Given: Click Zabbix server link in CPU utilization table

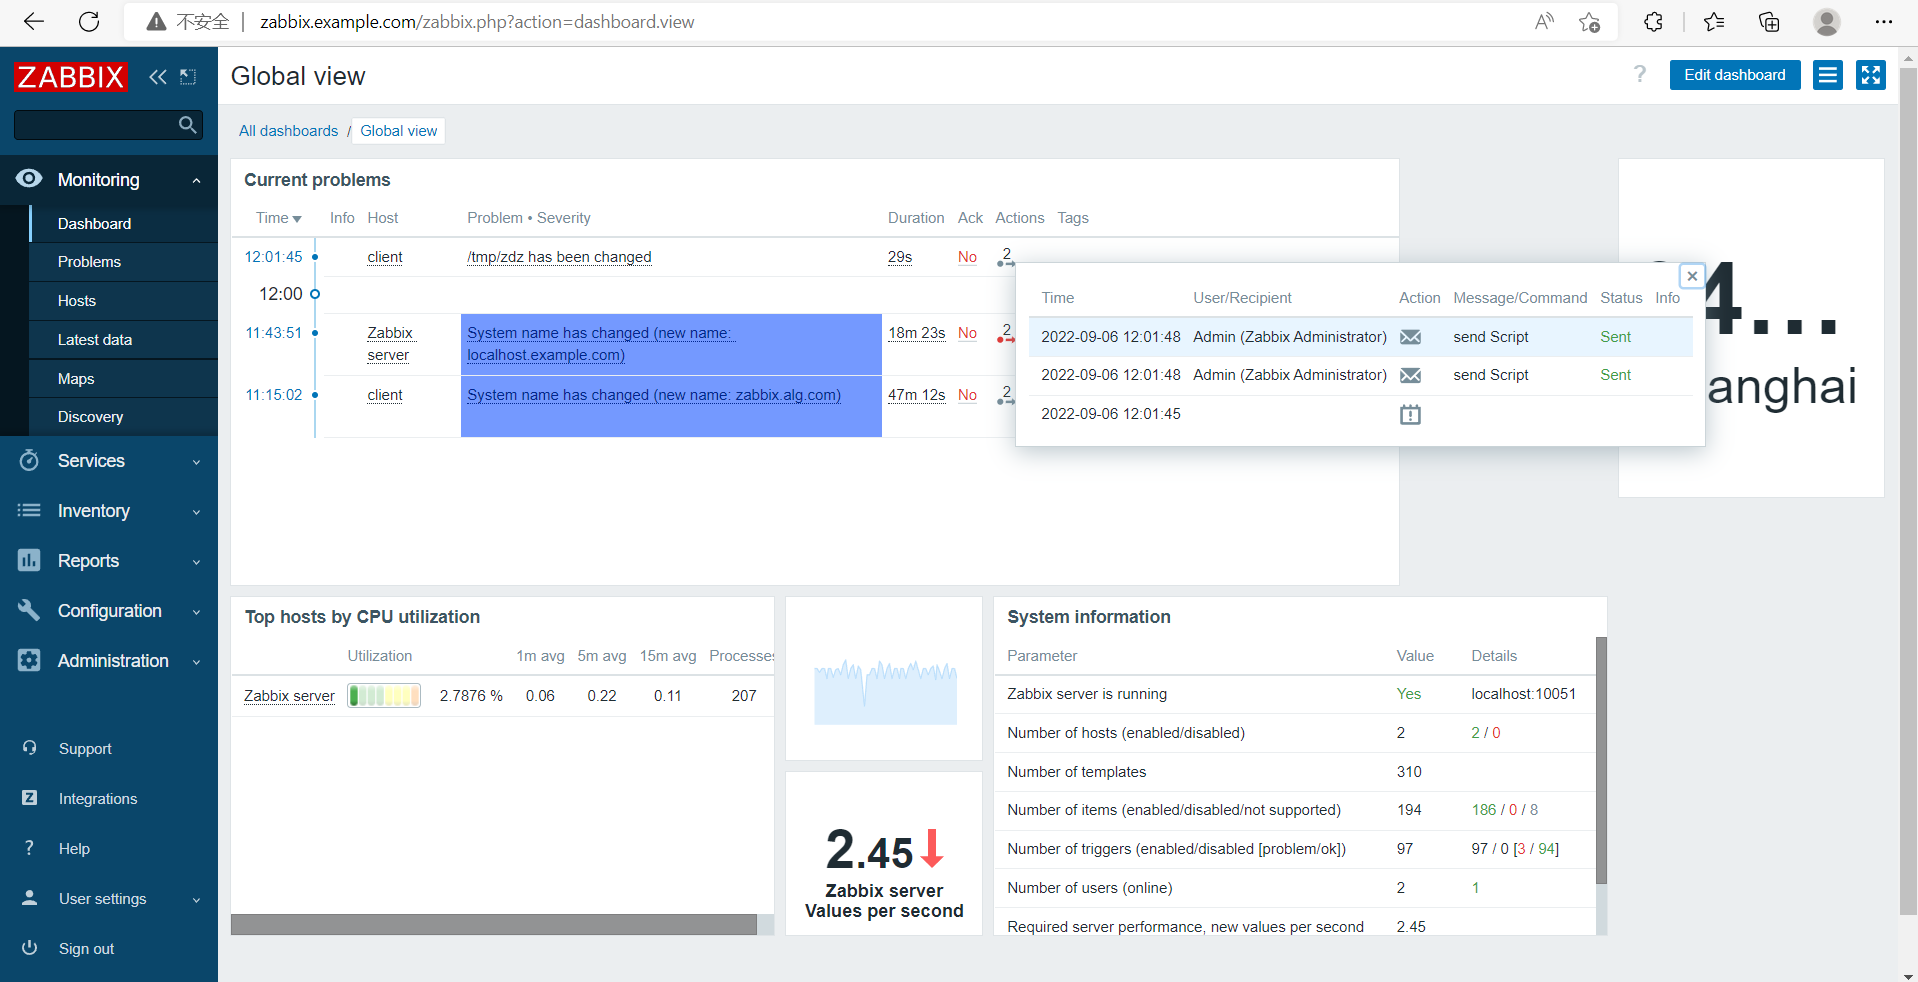Looking at the screenshot, I should tap(289, 696).
